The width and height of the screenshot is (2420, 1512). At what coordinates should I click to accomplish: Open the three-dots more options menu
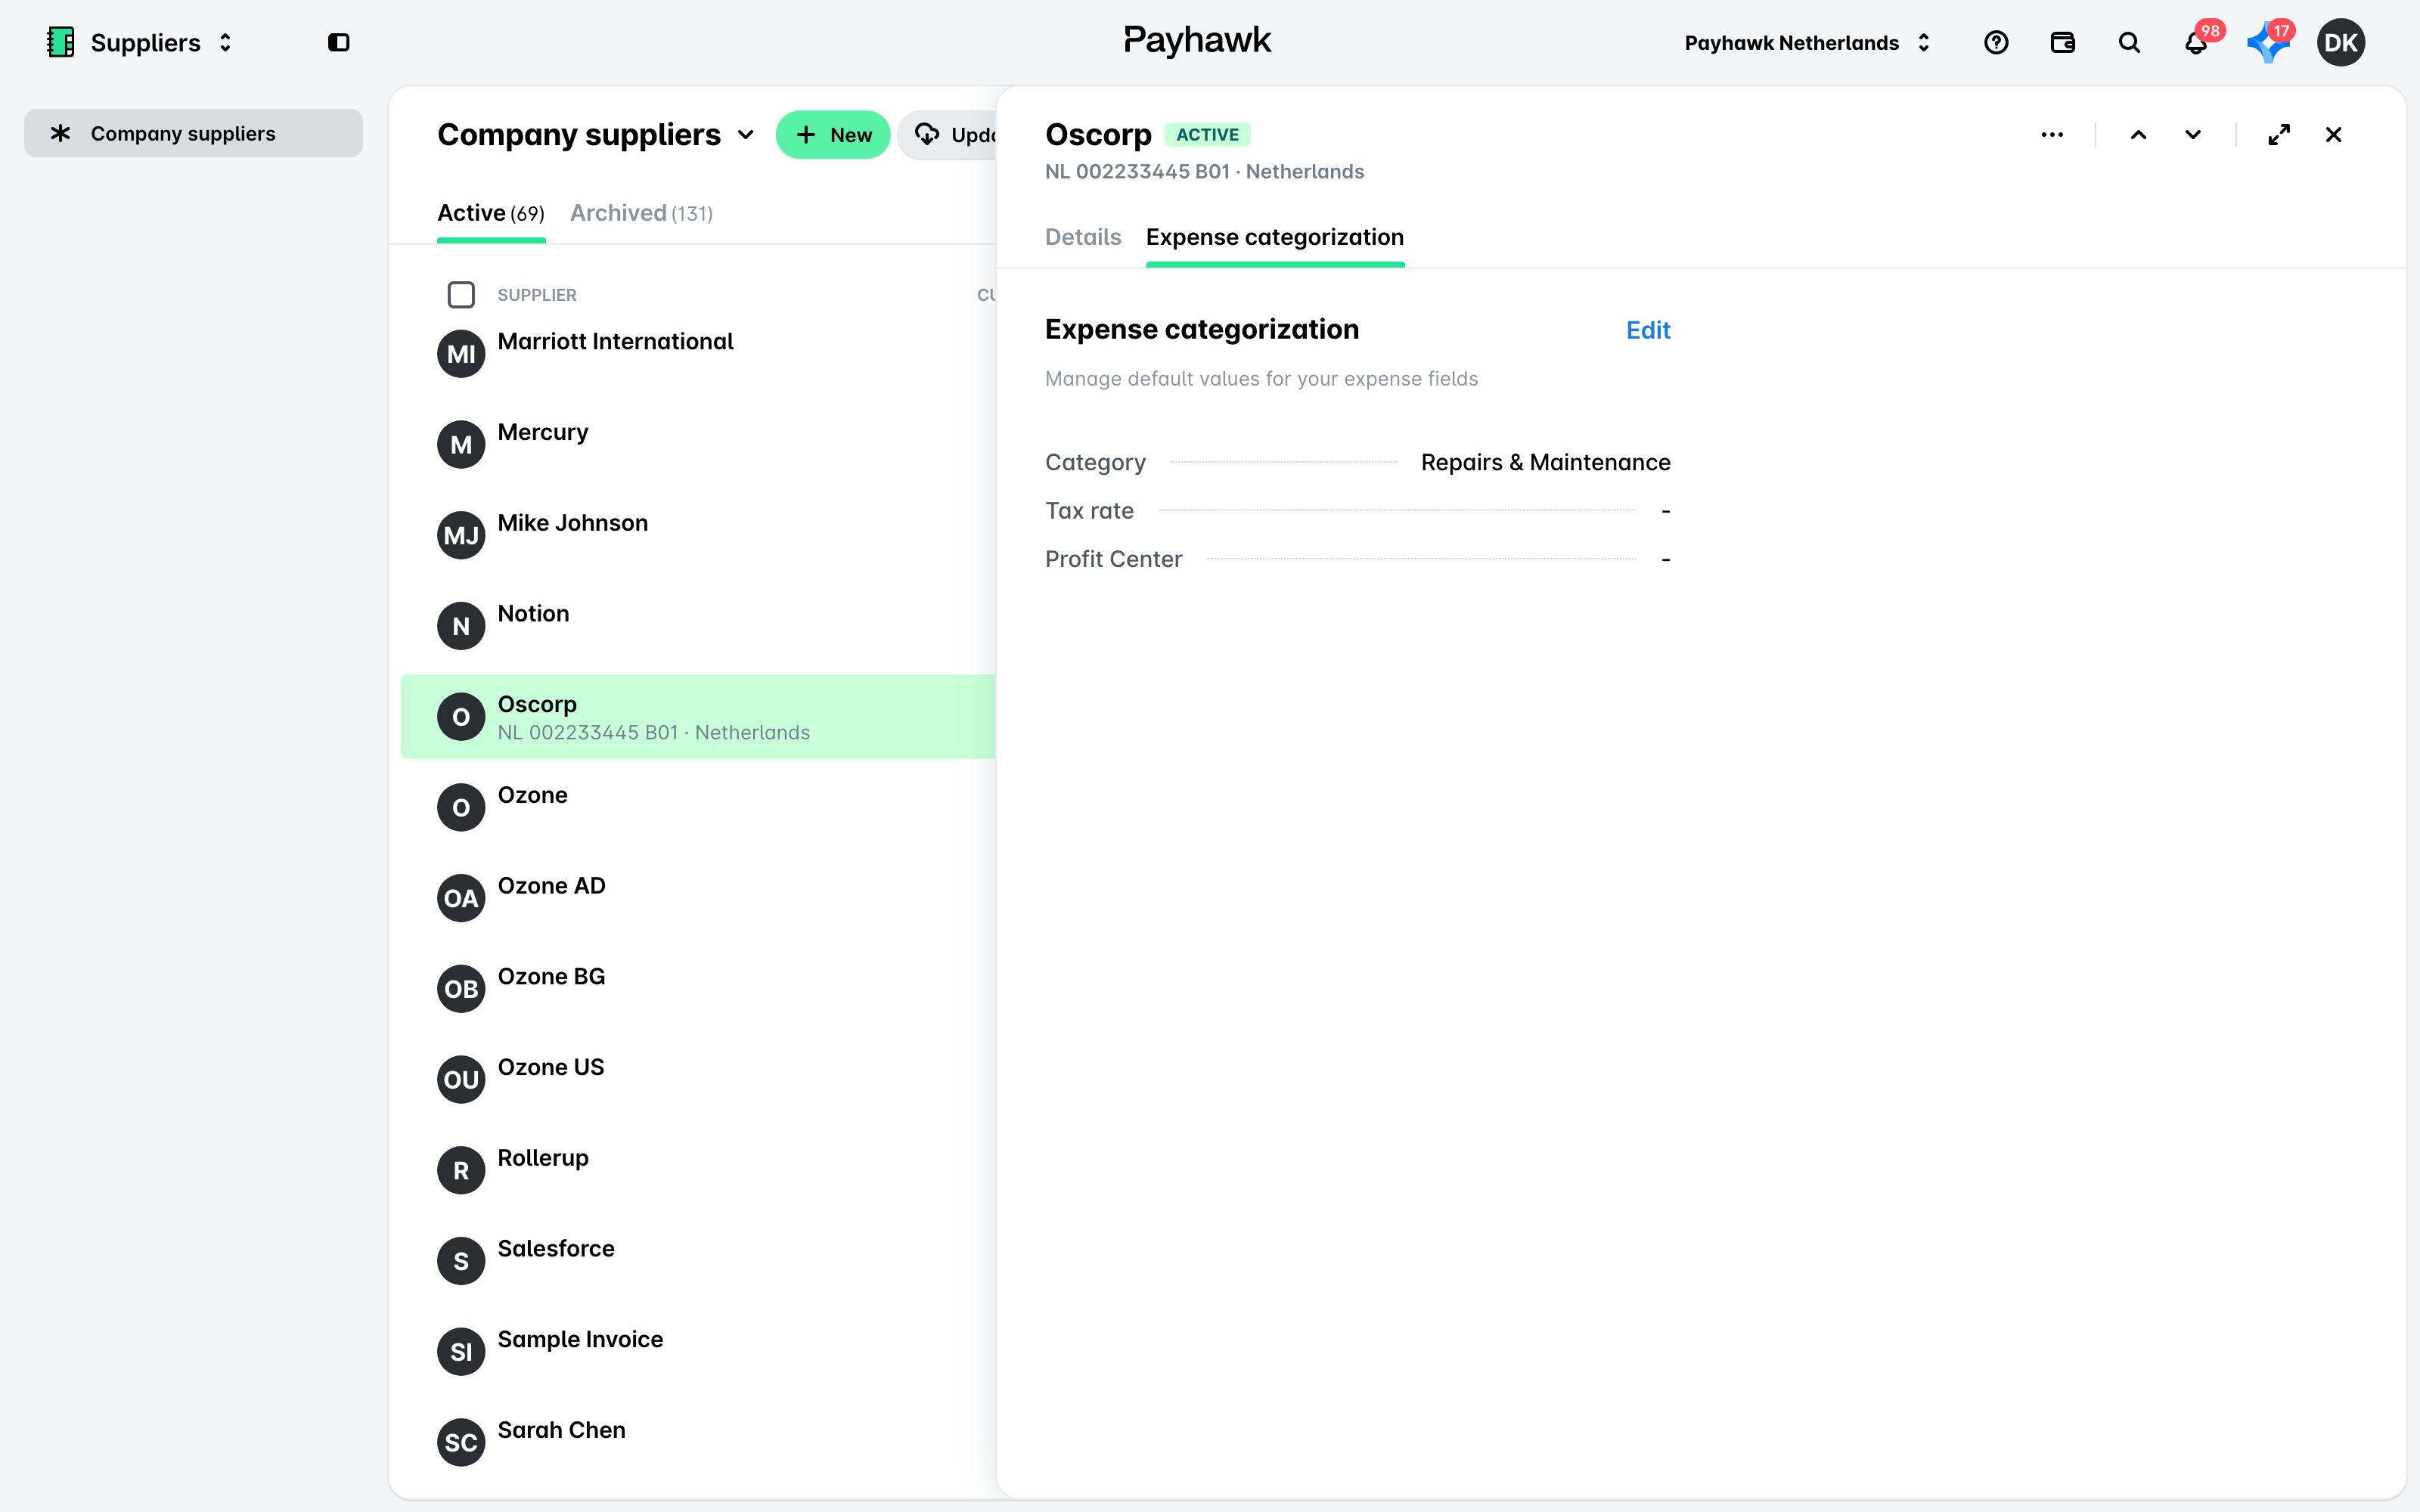click(2052, 134)
